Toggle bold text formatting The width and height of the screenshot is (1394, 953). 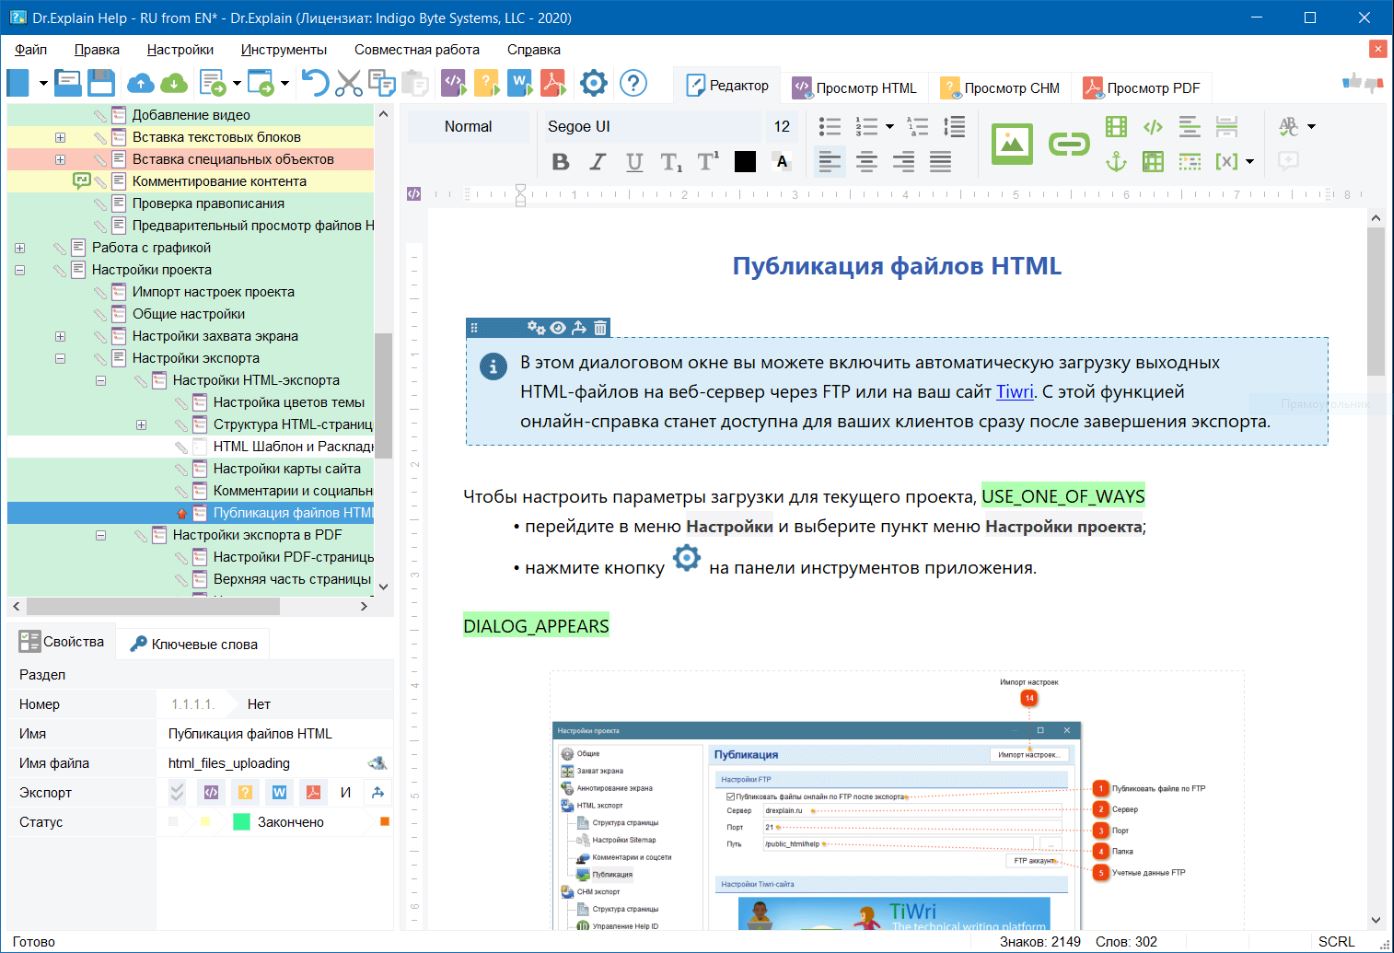click(x=560, y=162)
